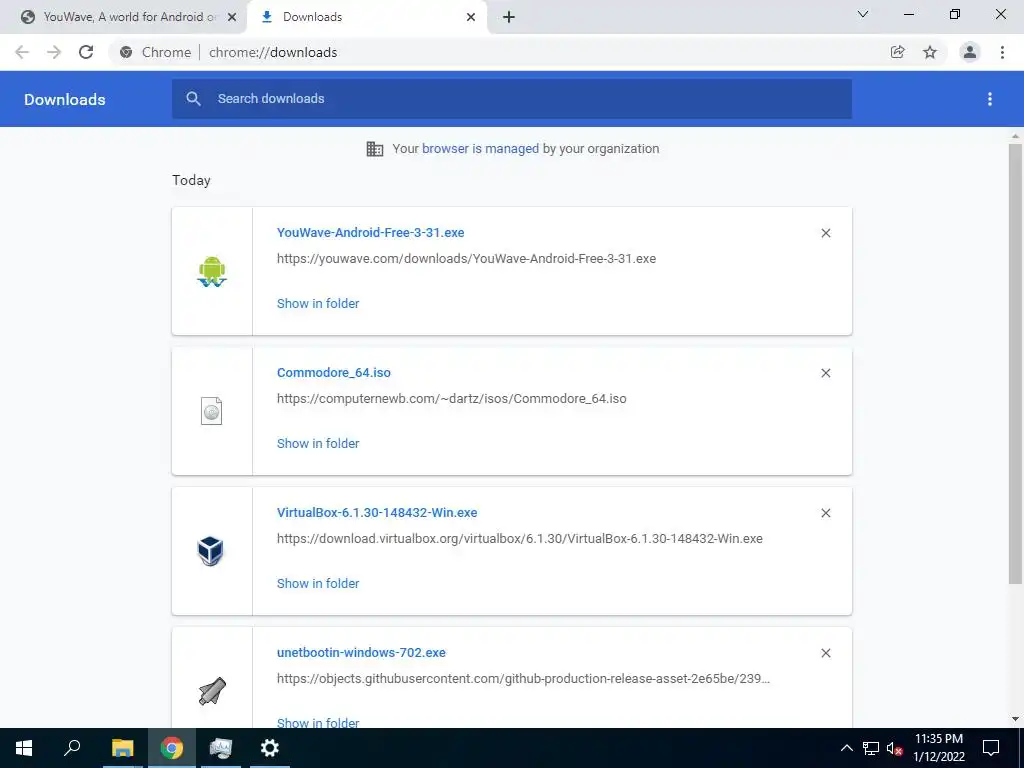Click the download.virtualbox.org URL text
Image resolution: width=1024 pixels, height=768 pixels.
click(520, 539)
